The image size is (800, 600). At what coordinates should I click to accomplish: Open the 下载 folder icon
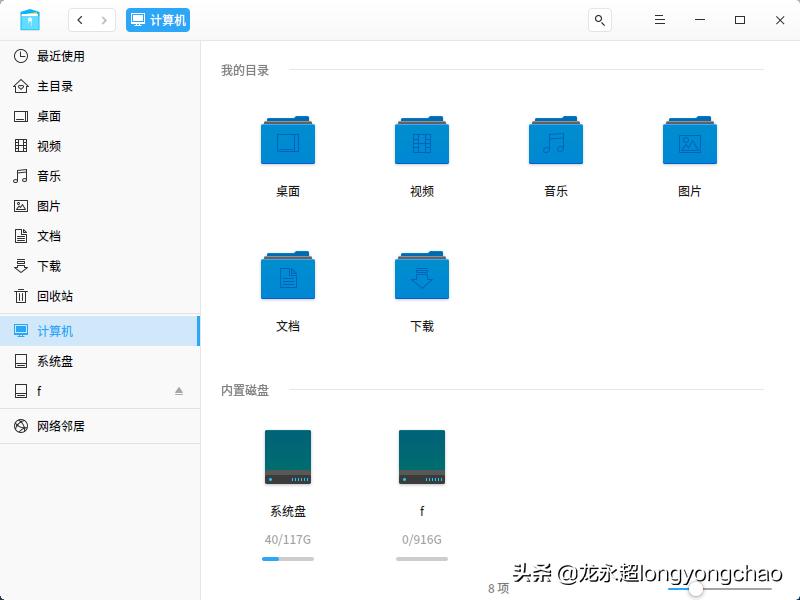421,274
